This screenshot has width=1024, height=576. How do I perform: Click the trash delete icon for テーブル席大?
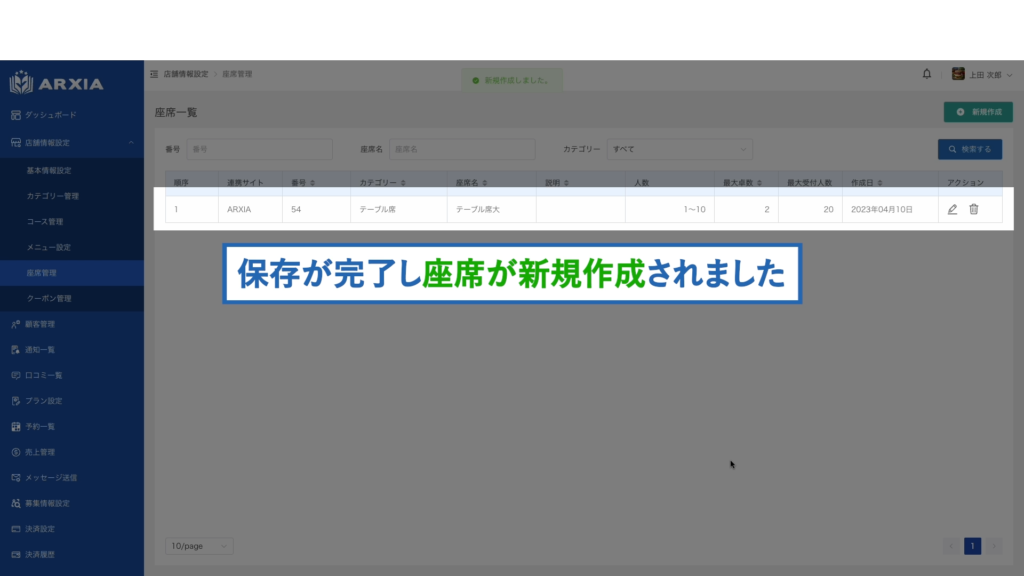coord(973,209)
